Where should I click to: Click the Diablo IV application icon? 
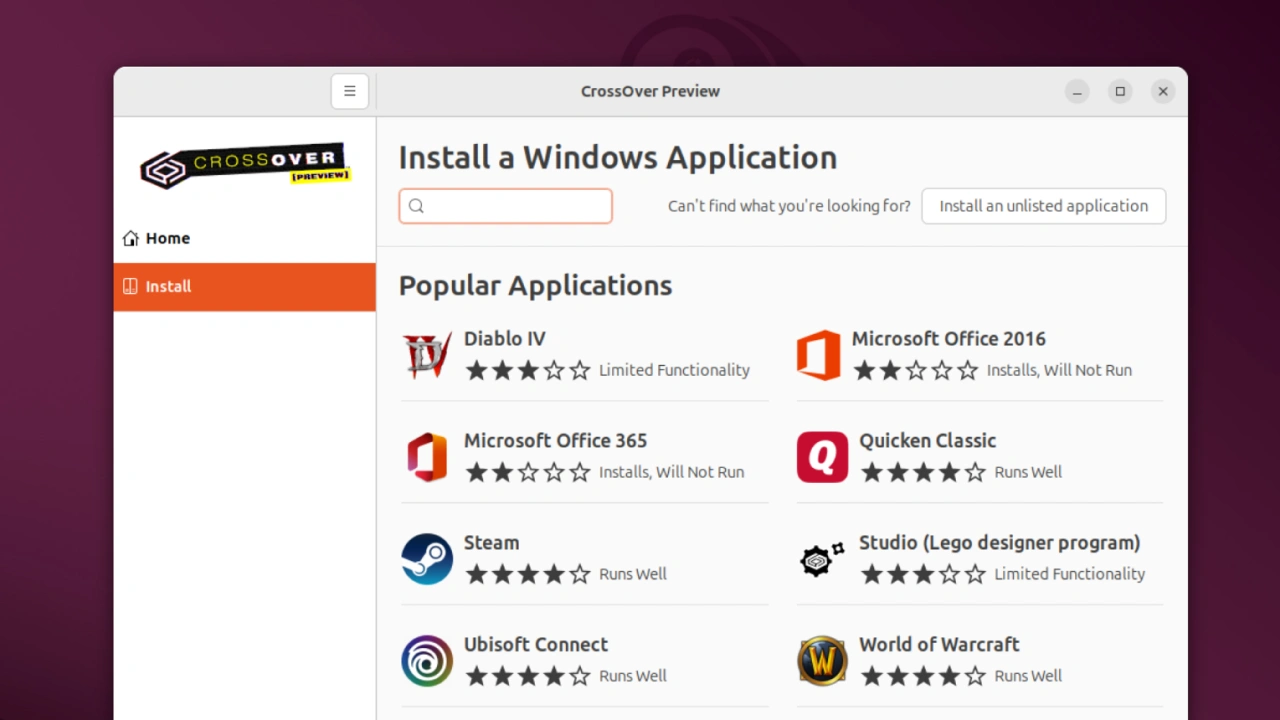point(427,355)
